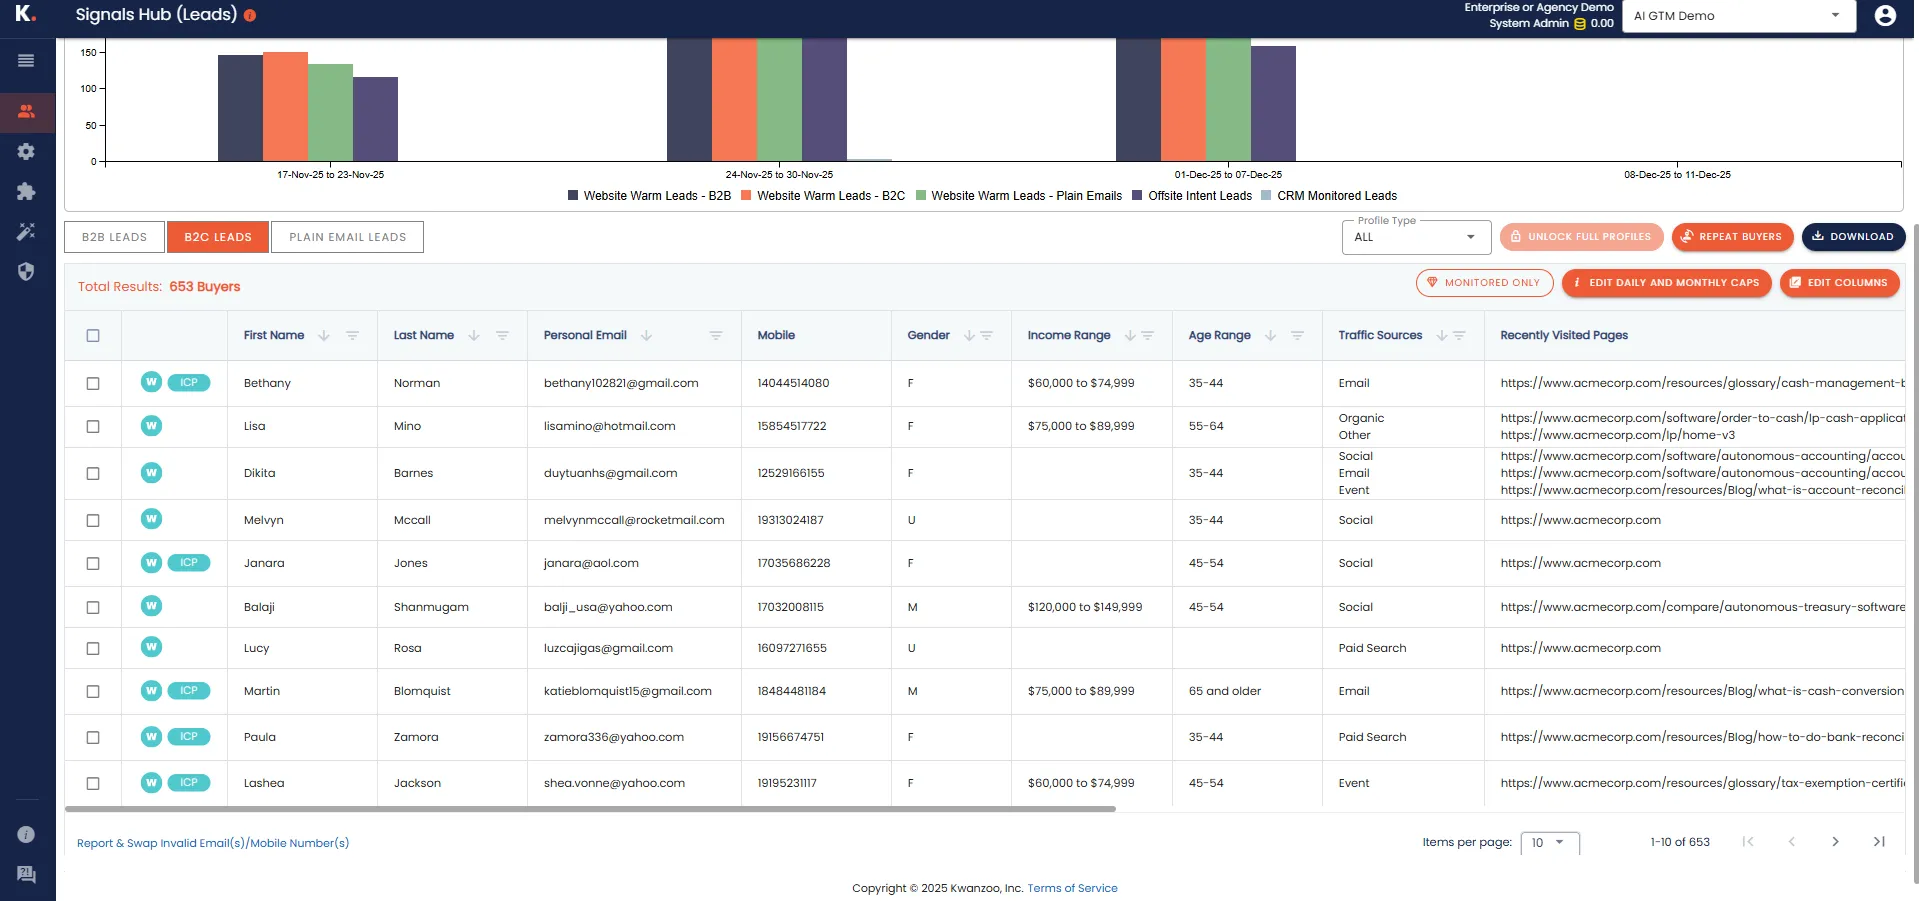
Task: Check the select-all checkbox in table header
Action: [93, 336]
